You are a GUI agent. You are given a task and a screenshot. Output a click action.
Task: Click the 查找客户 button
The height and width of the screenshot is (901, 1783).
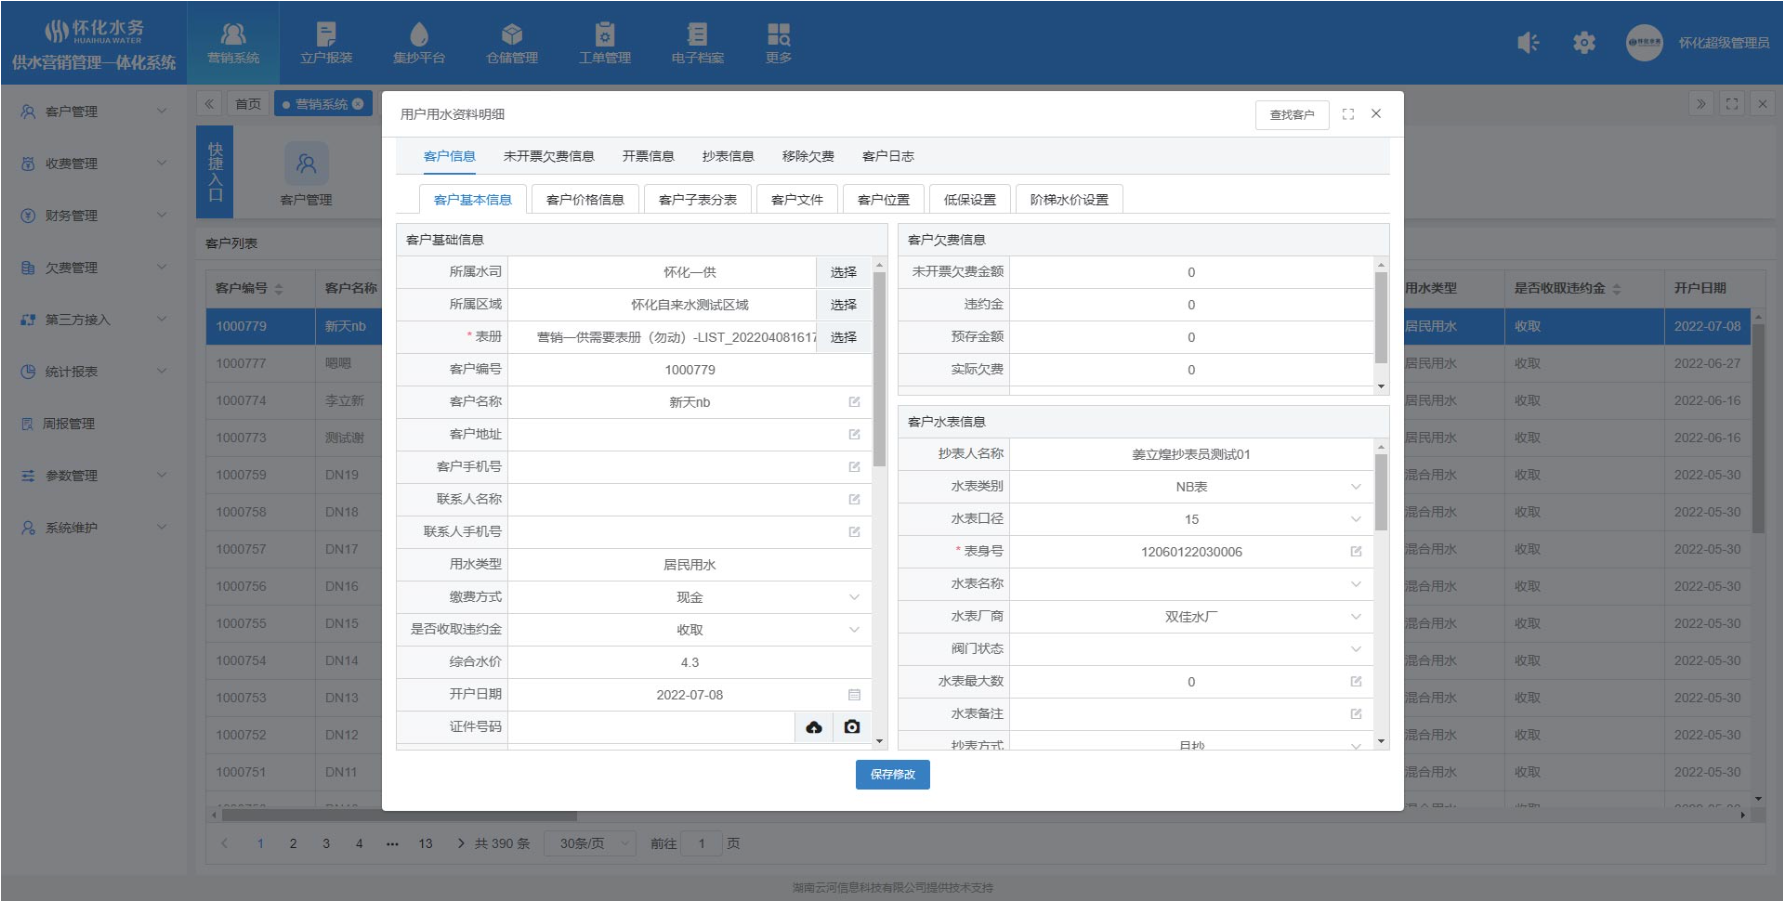pyautogui.click(x=1292, y=115)
